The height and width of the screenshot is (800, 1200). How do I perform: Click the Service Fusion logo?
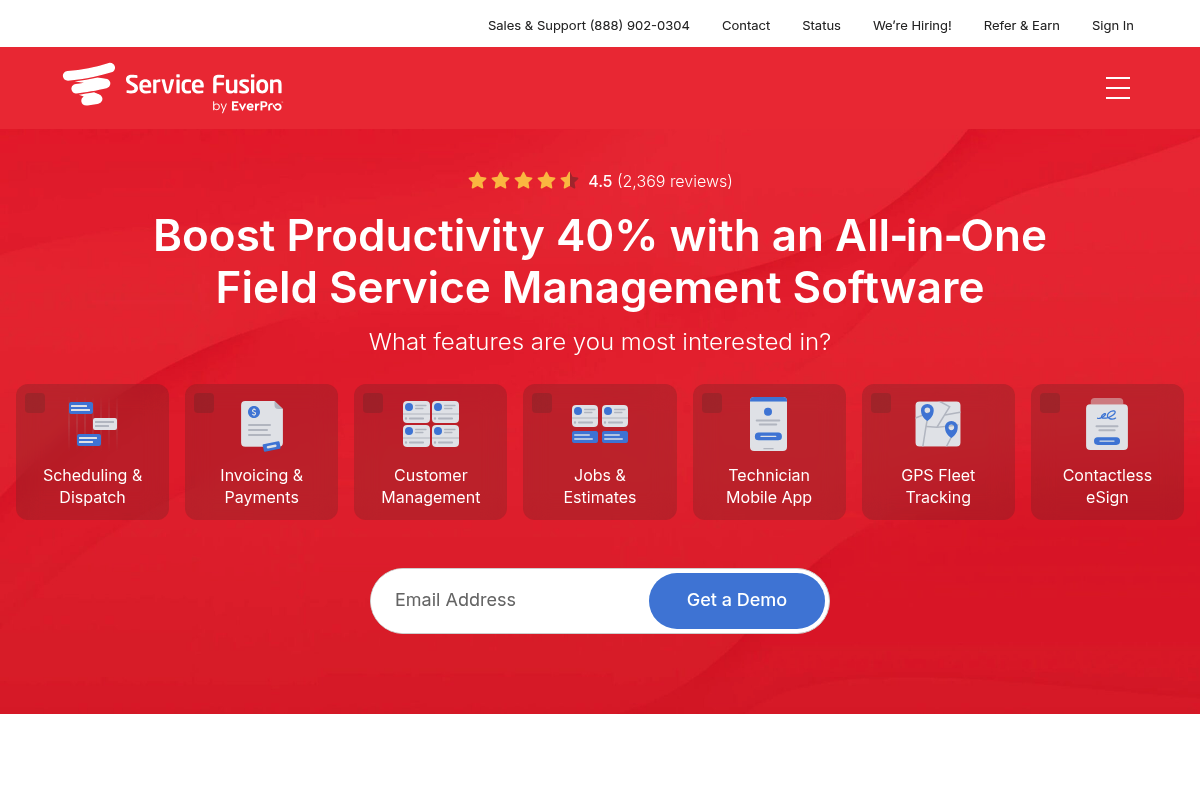click(x=172, y=88)
